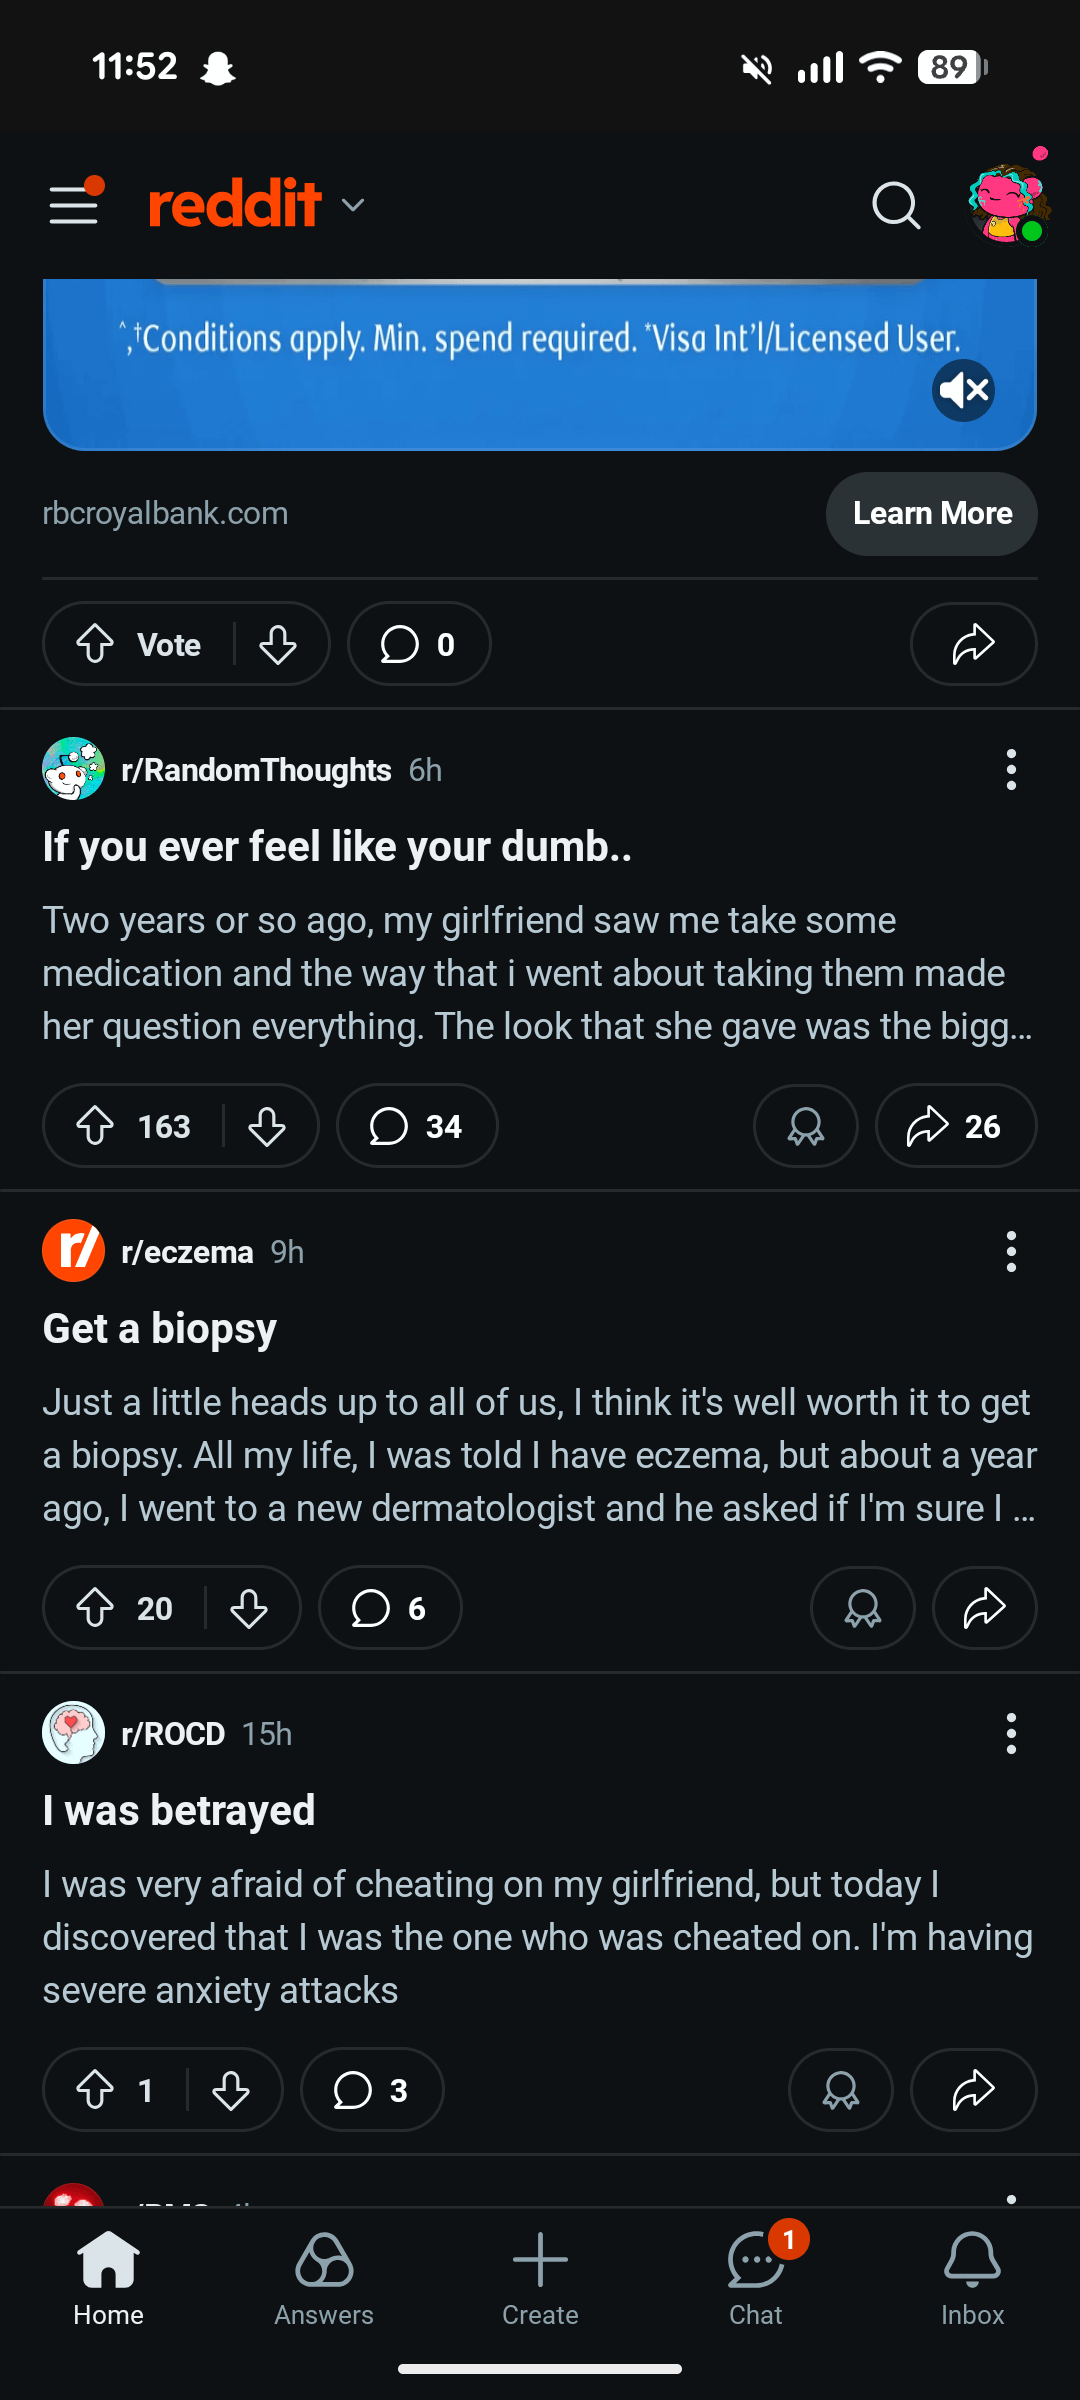Image resolution: width=1080 pixels, height=2400 pixels.
Task: Share the RBC advertisement post
Action: (973, 644)
